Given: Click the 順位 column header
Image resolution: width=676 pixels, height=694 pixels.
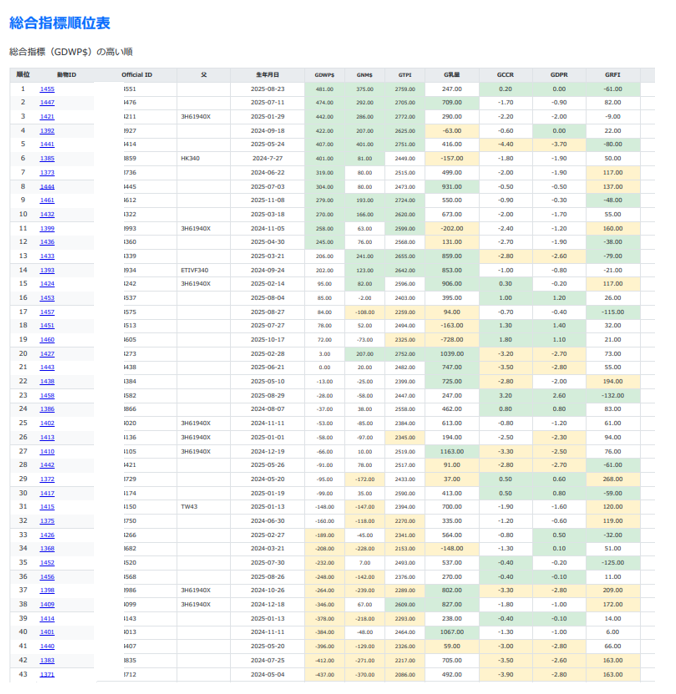Looking at the screenshot, I should coord(23,74).
